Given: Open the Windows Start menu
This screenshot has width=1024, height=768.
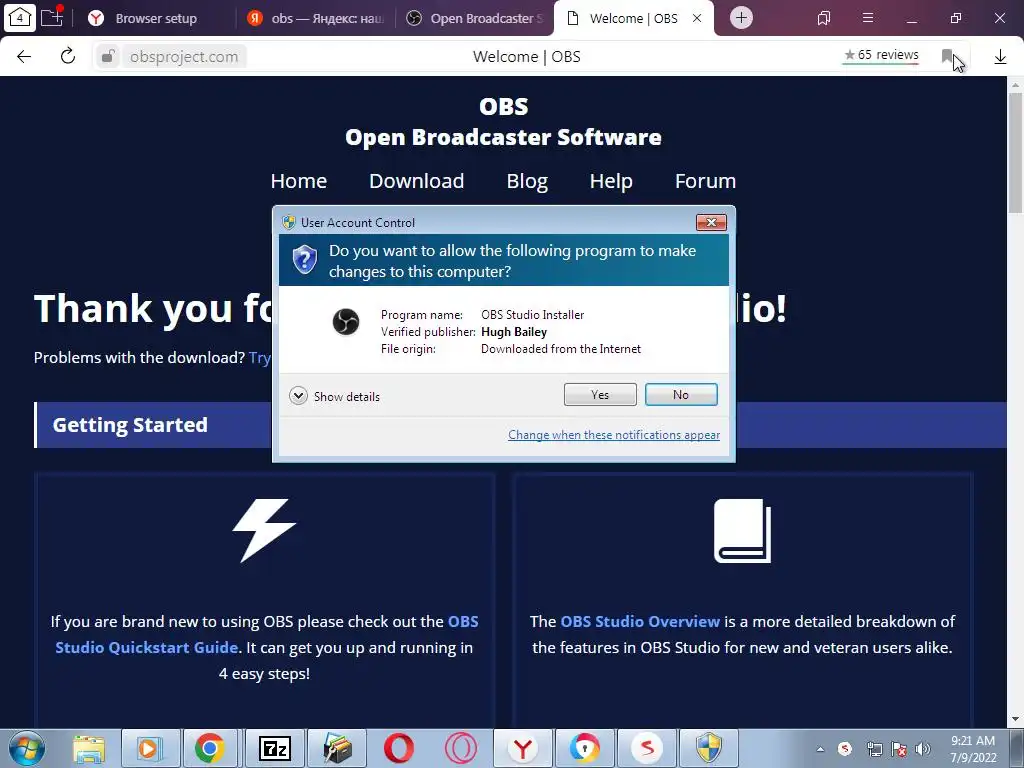Looking at the screenshot, I should [x=25, y=748].
